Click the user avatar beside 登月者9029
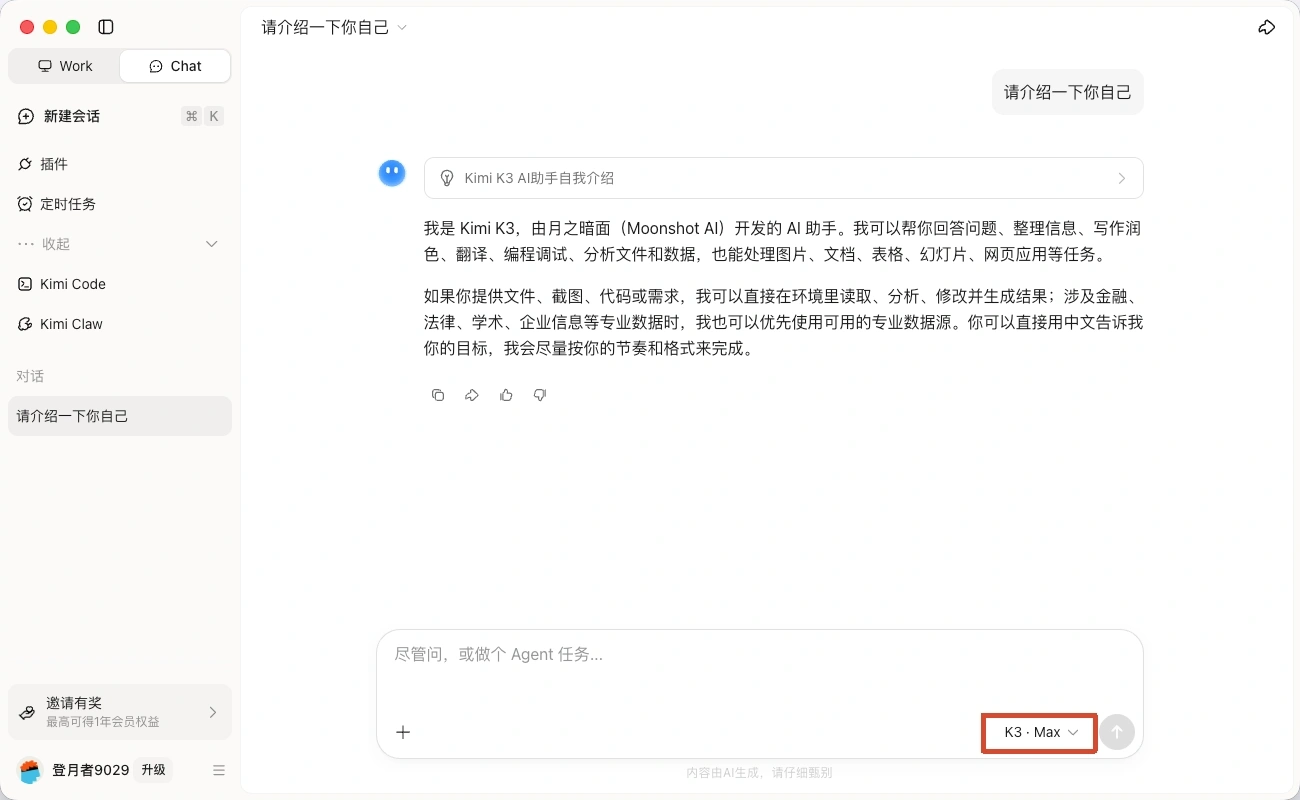The height and width of the screenshot is (800, 1300). pos(31,770)
